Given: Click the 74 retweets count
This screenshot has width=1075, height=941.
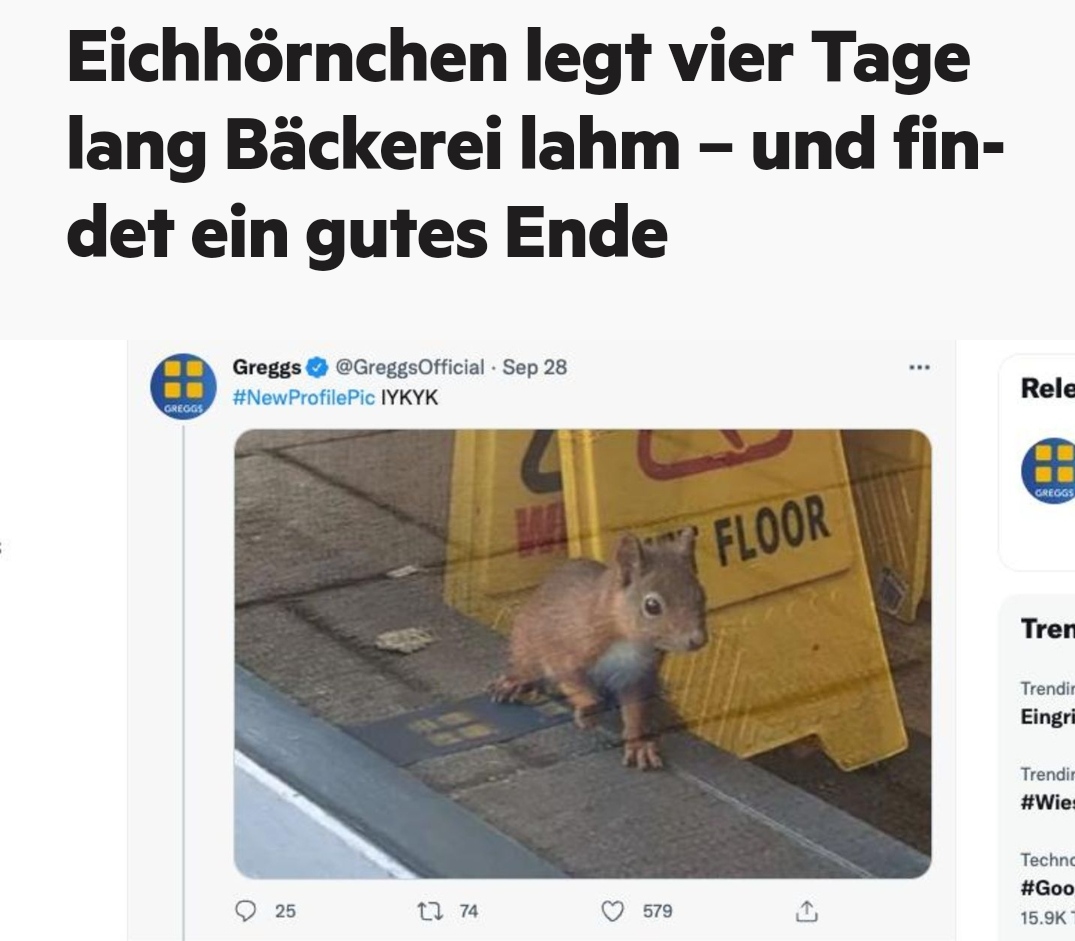Looking at the screenshot, I should 468,911.
